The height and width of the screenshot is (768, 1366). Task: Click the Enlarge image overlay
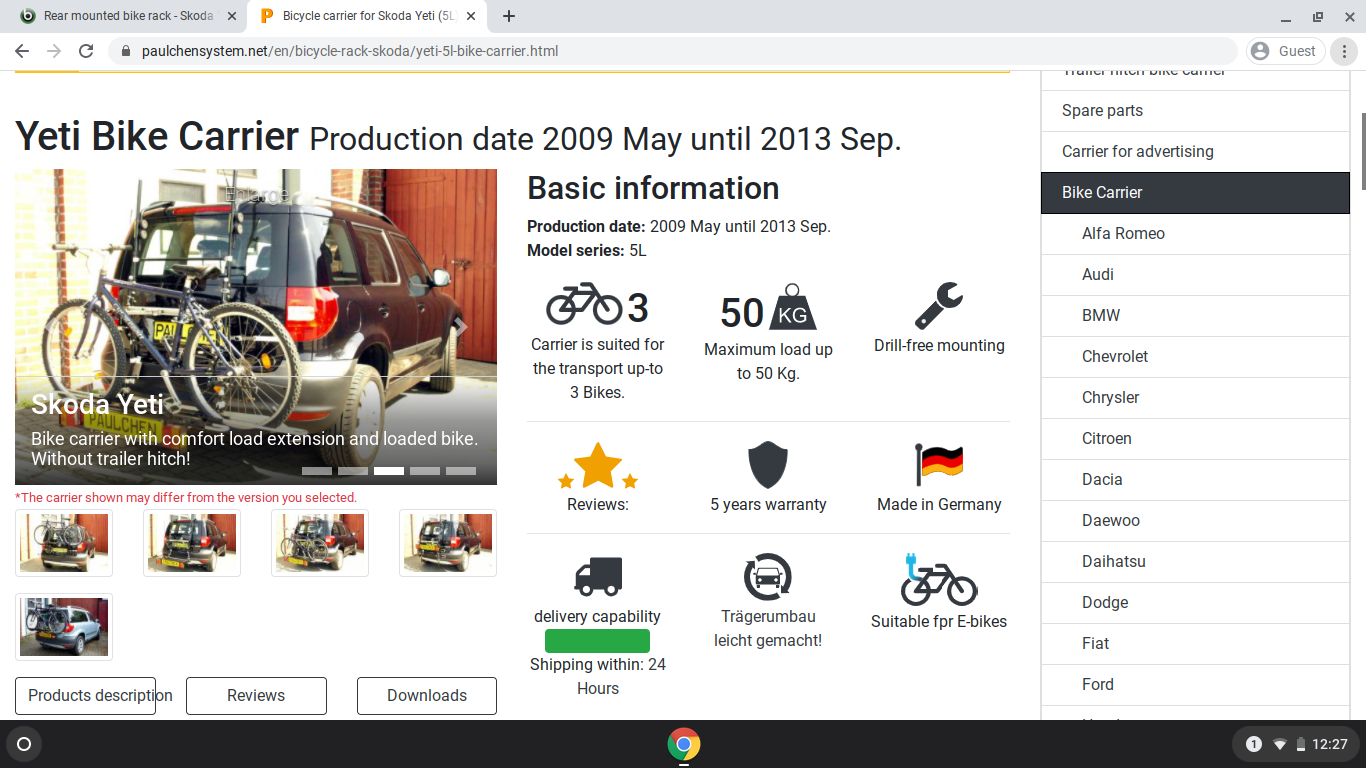point(256,195)
